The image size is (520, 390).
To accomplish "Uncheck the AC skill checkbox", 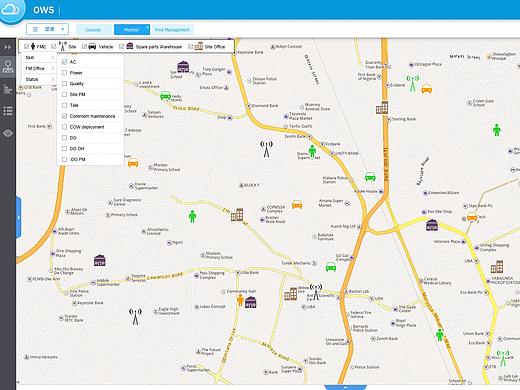I will [64, 62].
